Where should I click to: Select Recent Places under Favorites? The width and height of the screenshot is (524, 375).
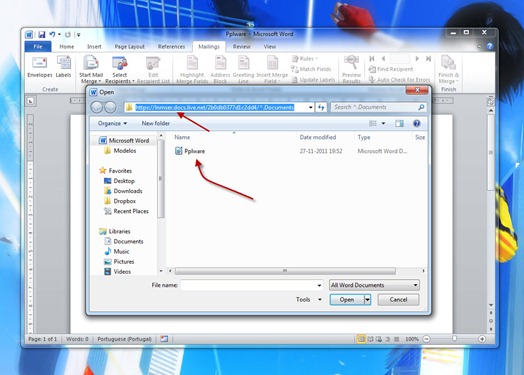point(126,211)
